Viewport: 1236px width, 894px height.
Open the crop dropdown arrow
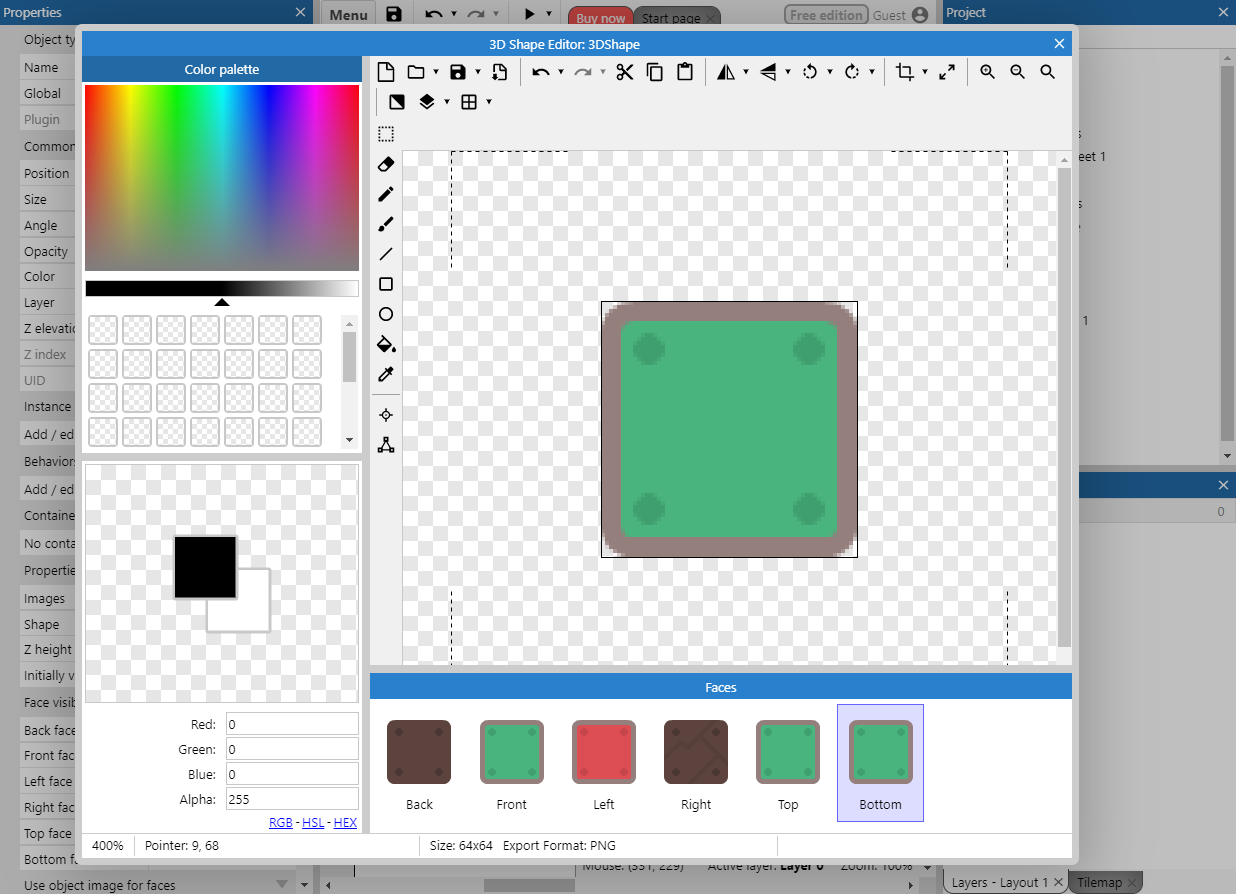point(925,72)
